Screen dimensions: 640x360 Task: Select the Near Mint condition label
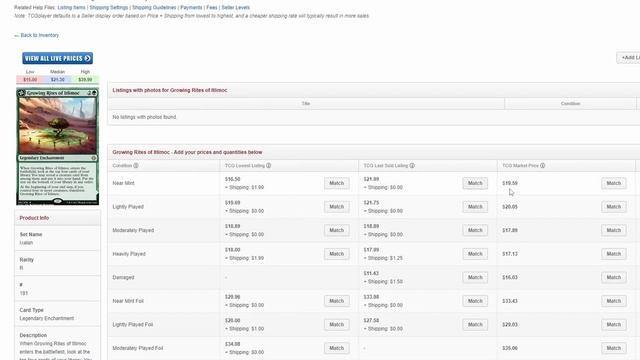pos(123,183)
